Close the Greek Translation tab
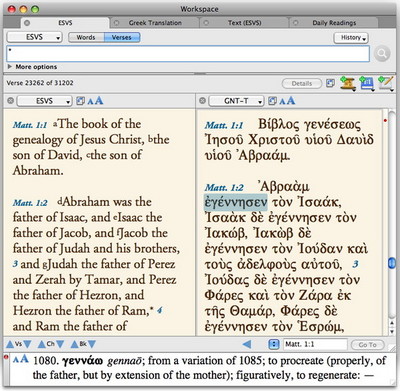 [116, 23]
